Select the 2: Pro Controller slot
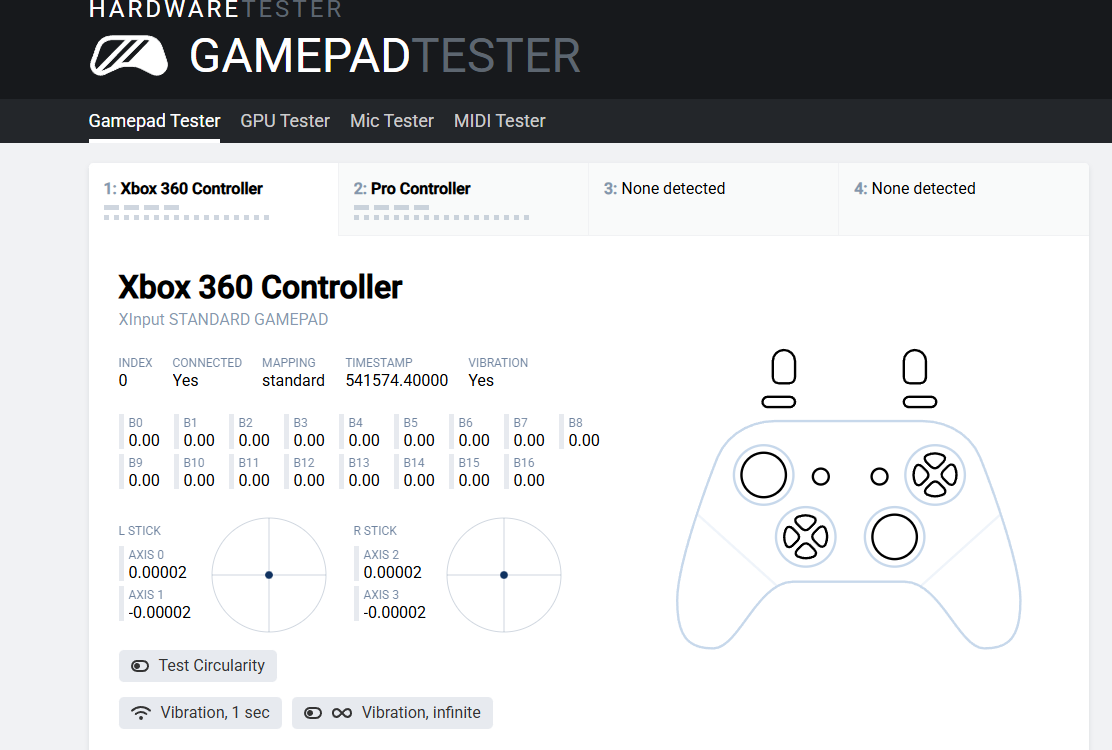Screen dimensions: 1112x750 (x=464, y=199)
